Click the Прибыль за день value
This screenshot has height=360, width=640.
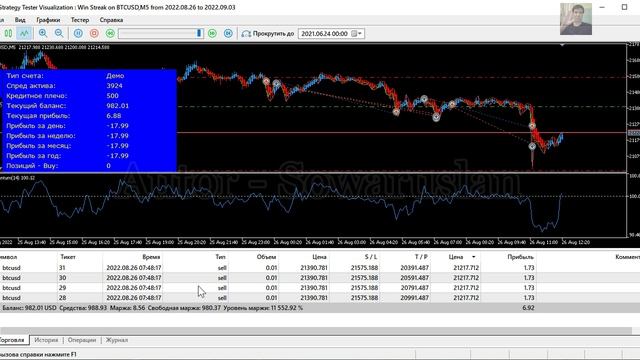pos(117,126)
